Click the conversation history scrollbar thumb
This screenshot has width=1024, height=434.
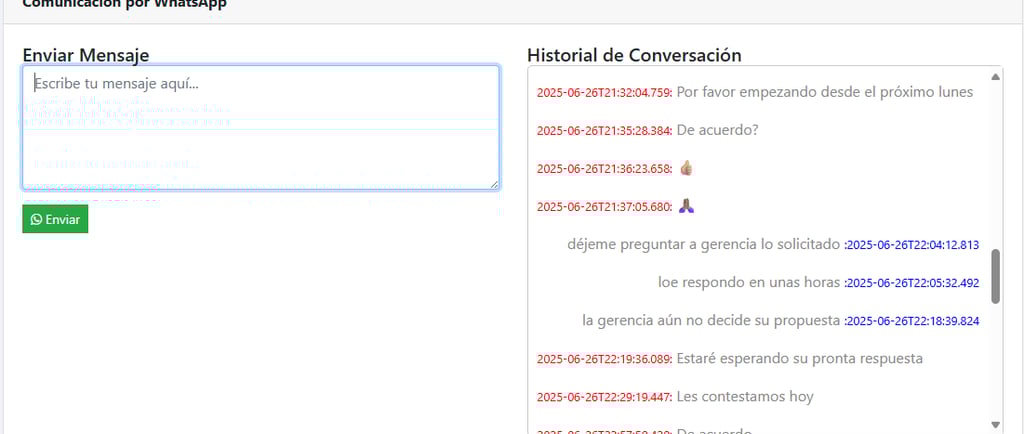995,276
